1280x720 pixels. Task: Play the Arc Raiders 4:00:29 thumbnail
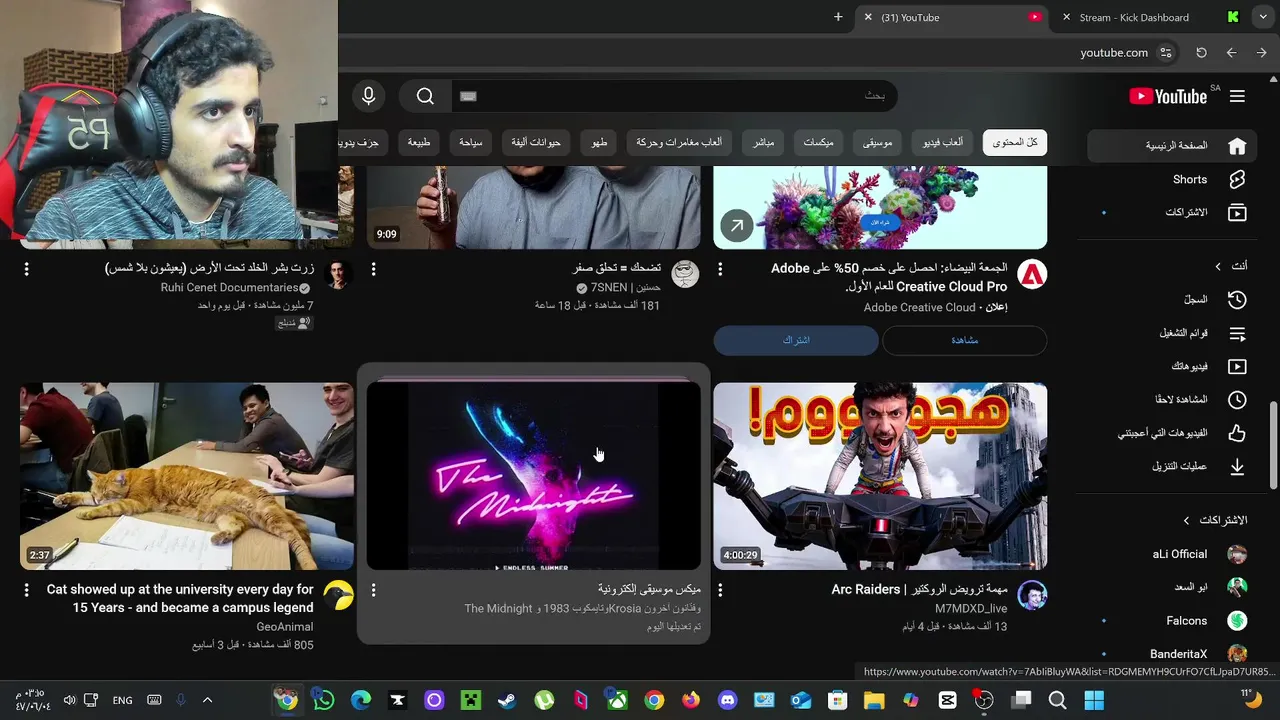click(x=880, y=476)
